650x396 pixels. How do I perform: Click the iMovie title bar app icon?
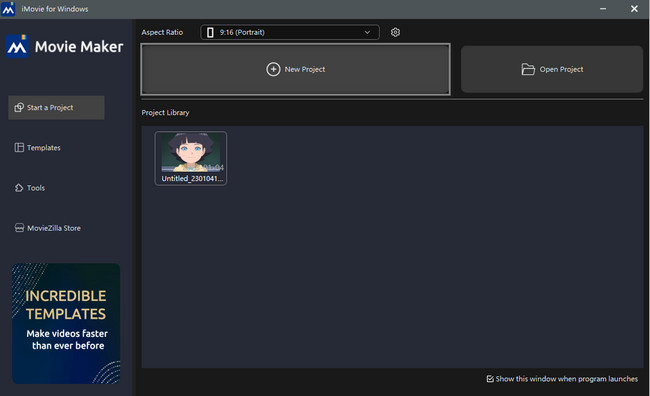(8, 9)
